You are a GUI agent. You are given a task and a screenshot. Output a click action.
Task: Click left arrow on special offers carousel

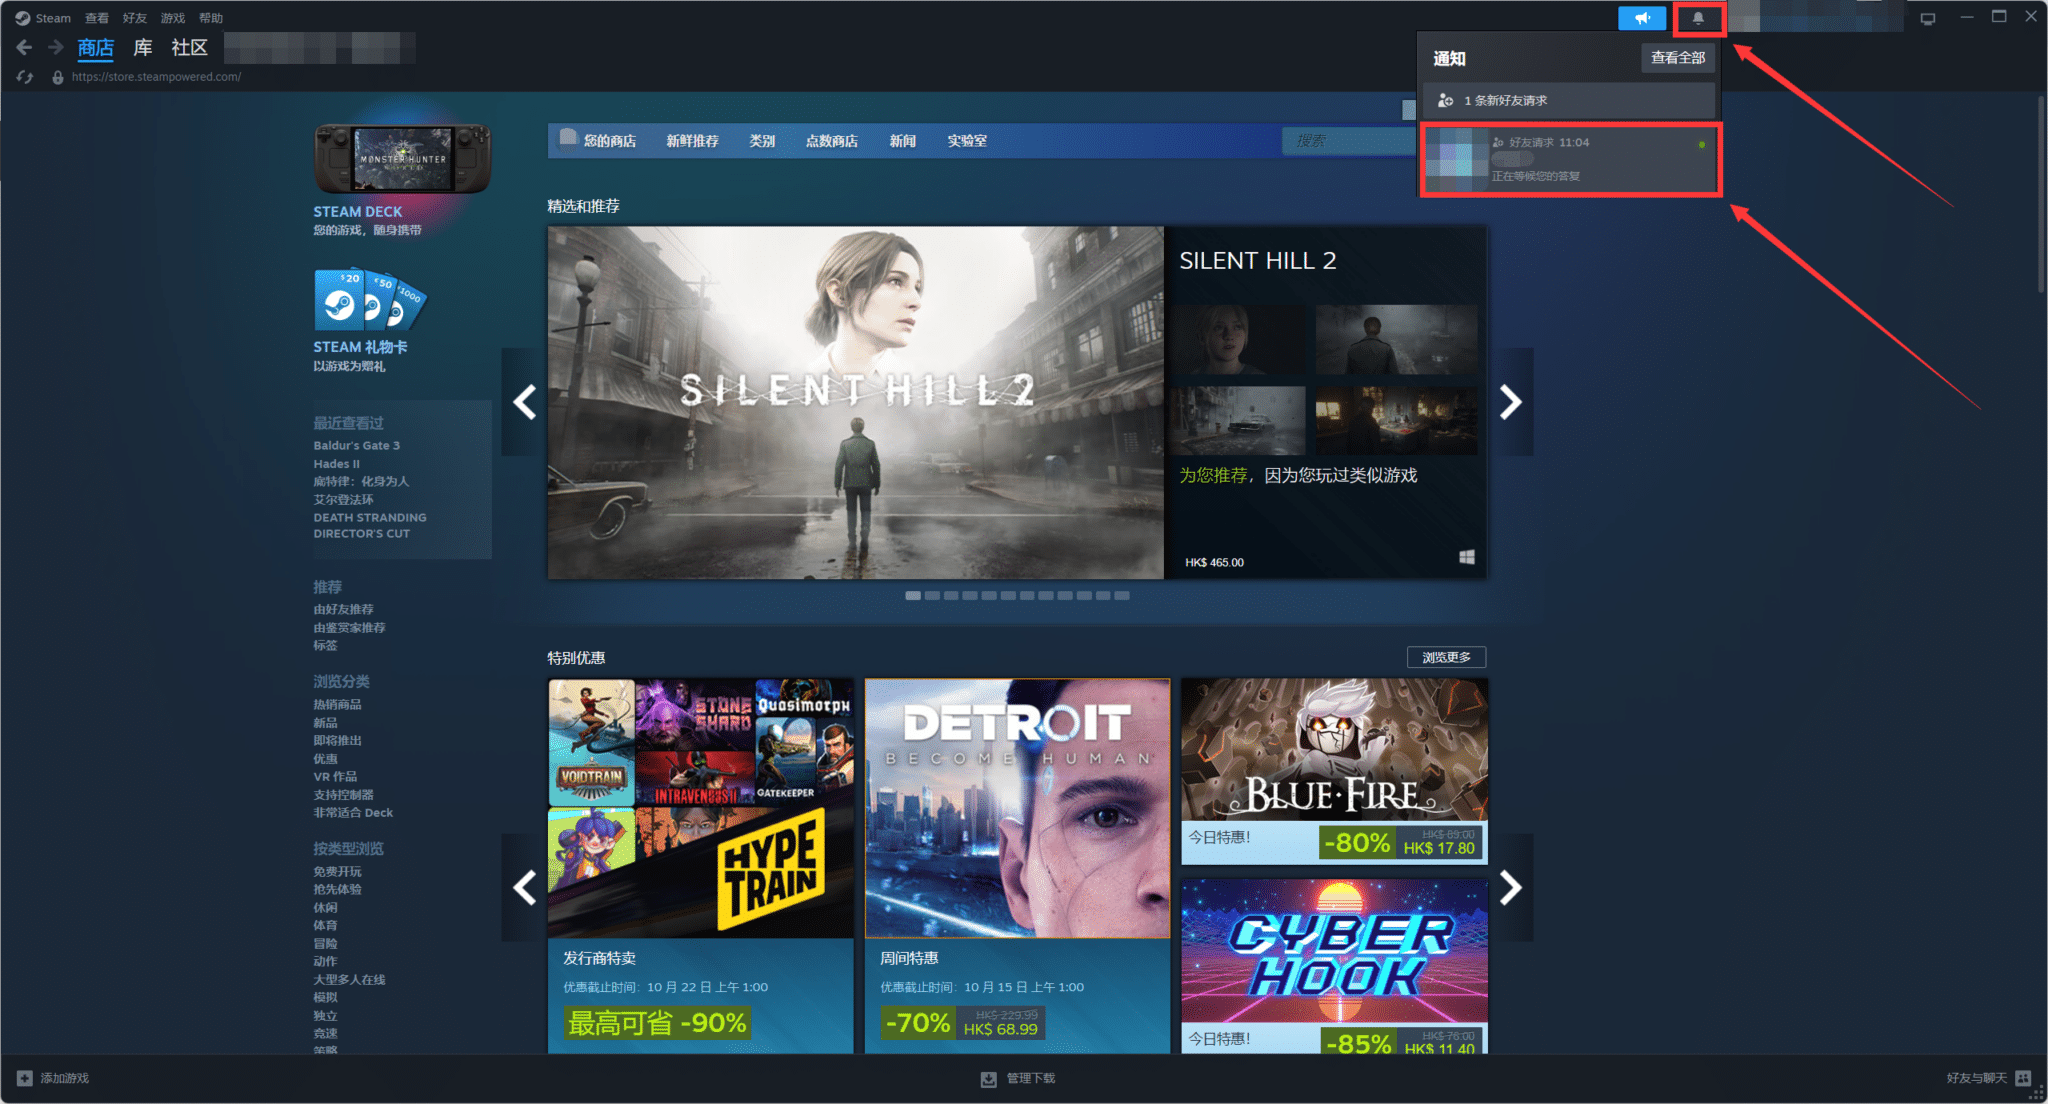pyautogui.click(x=524, y=888)
